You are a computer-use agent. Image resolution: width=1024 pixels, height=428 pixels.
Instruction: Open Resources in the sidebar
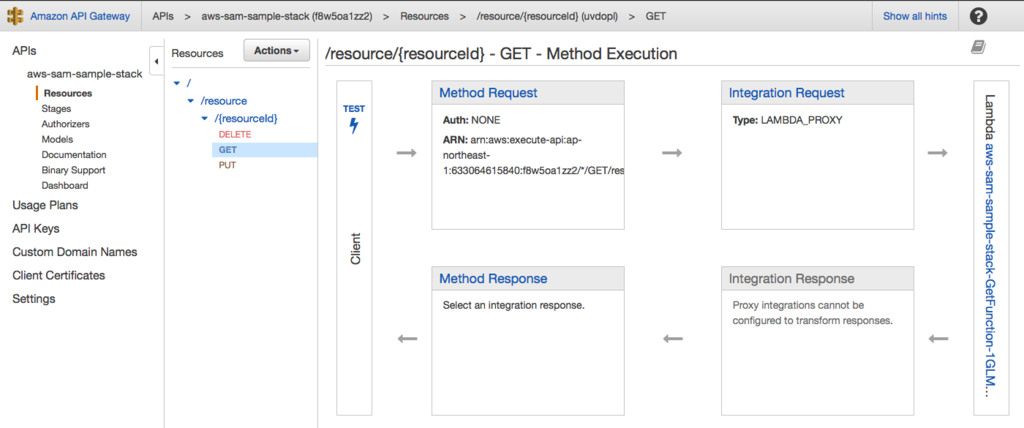pos(68,93)
